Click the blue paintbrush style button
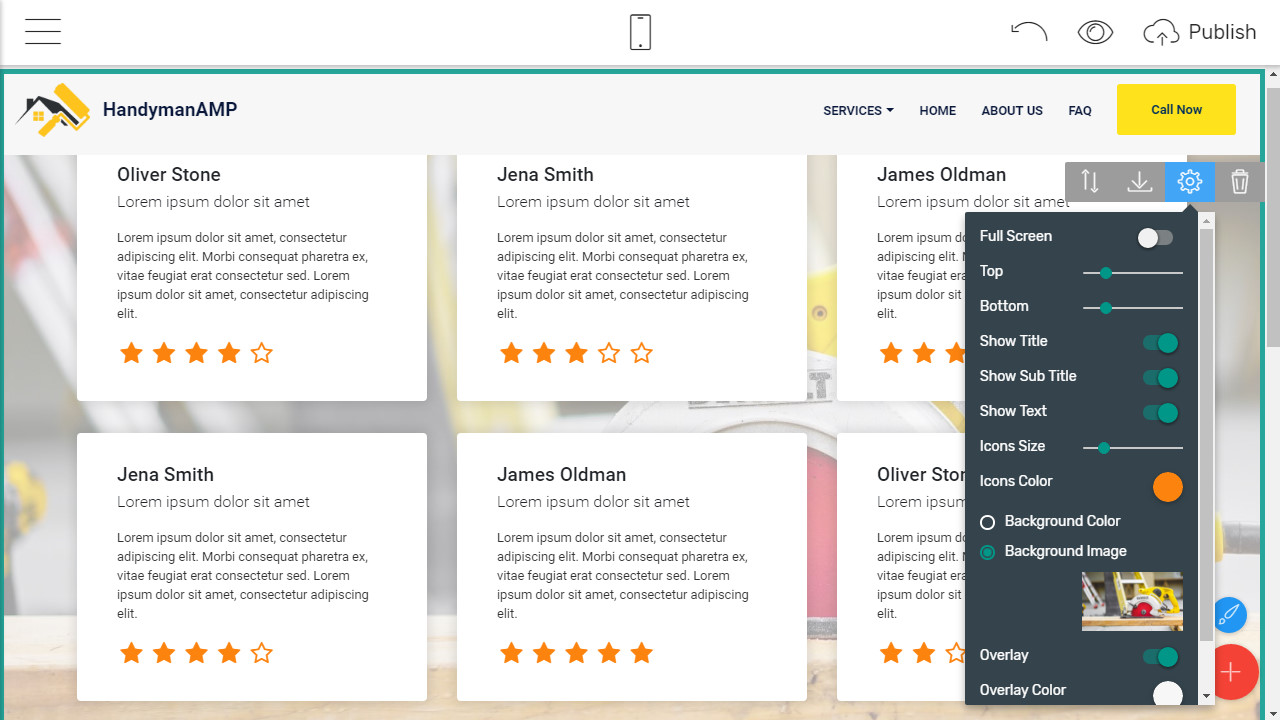The height and width of the screenshot is (720, 1280). point(1229,614)
